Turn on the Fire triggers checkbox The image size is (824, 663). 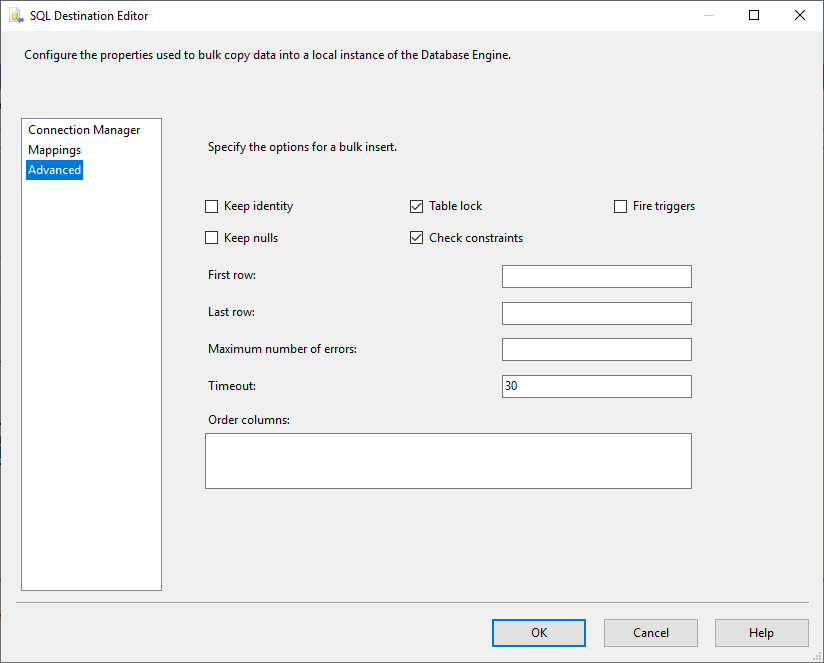(621, 206)
